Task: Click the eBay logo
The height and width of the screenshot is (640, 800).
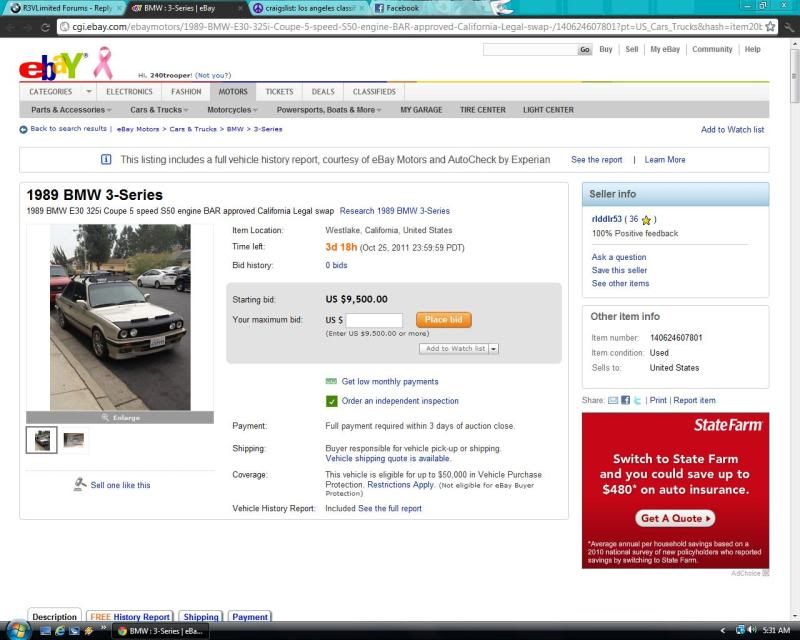Action: (52, 66)
